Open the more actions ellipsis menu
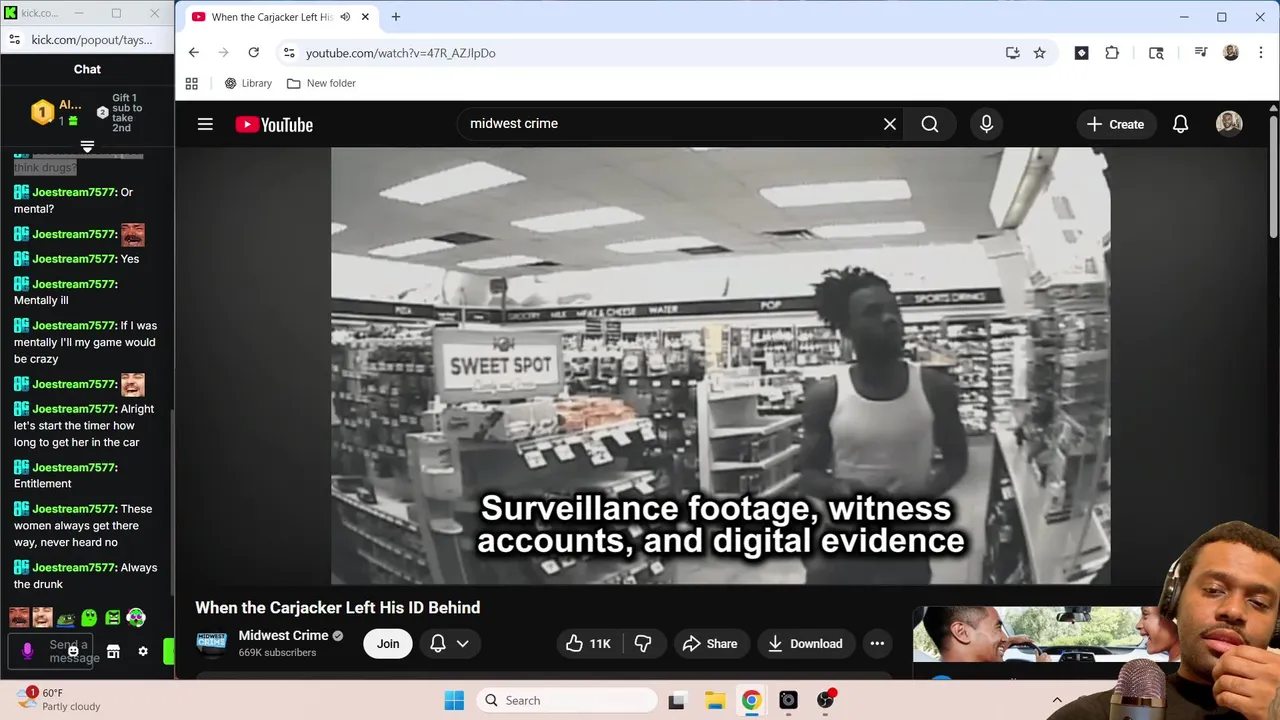This screenshot has height=720, width=1280. (x=877, y=643)
